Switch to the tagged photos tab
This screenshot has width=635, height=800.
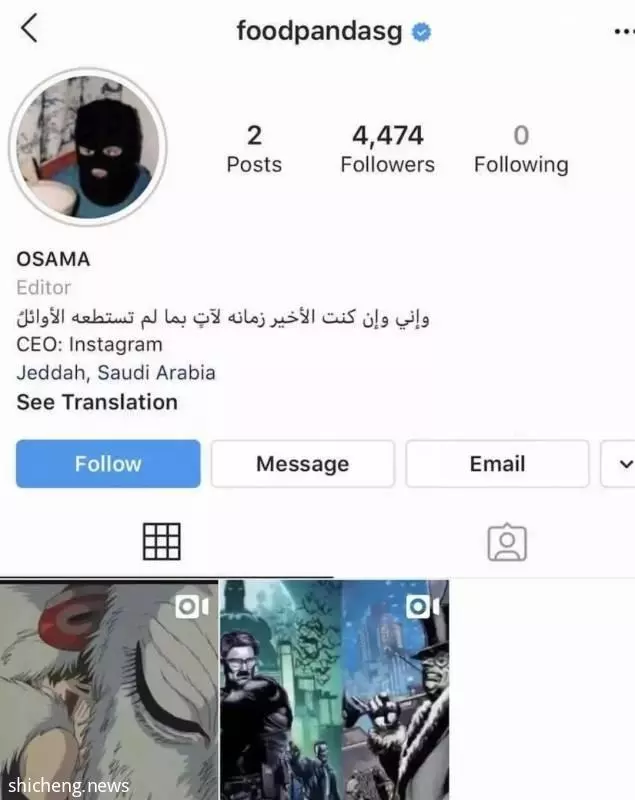507,542
